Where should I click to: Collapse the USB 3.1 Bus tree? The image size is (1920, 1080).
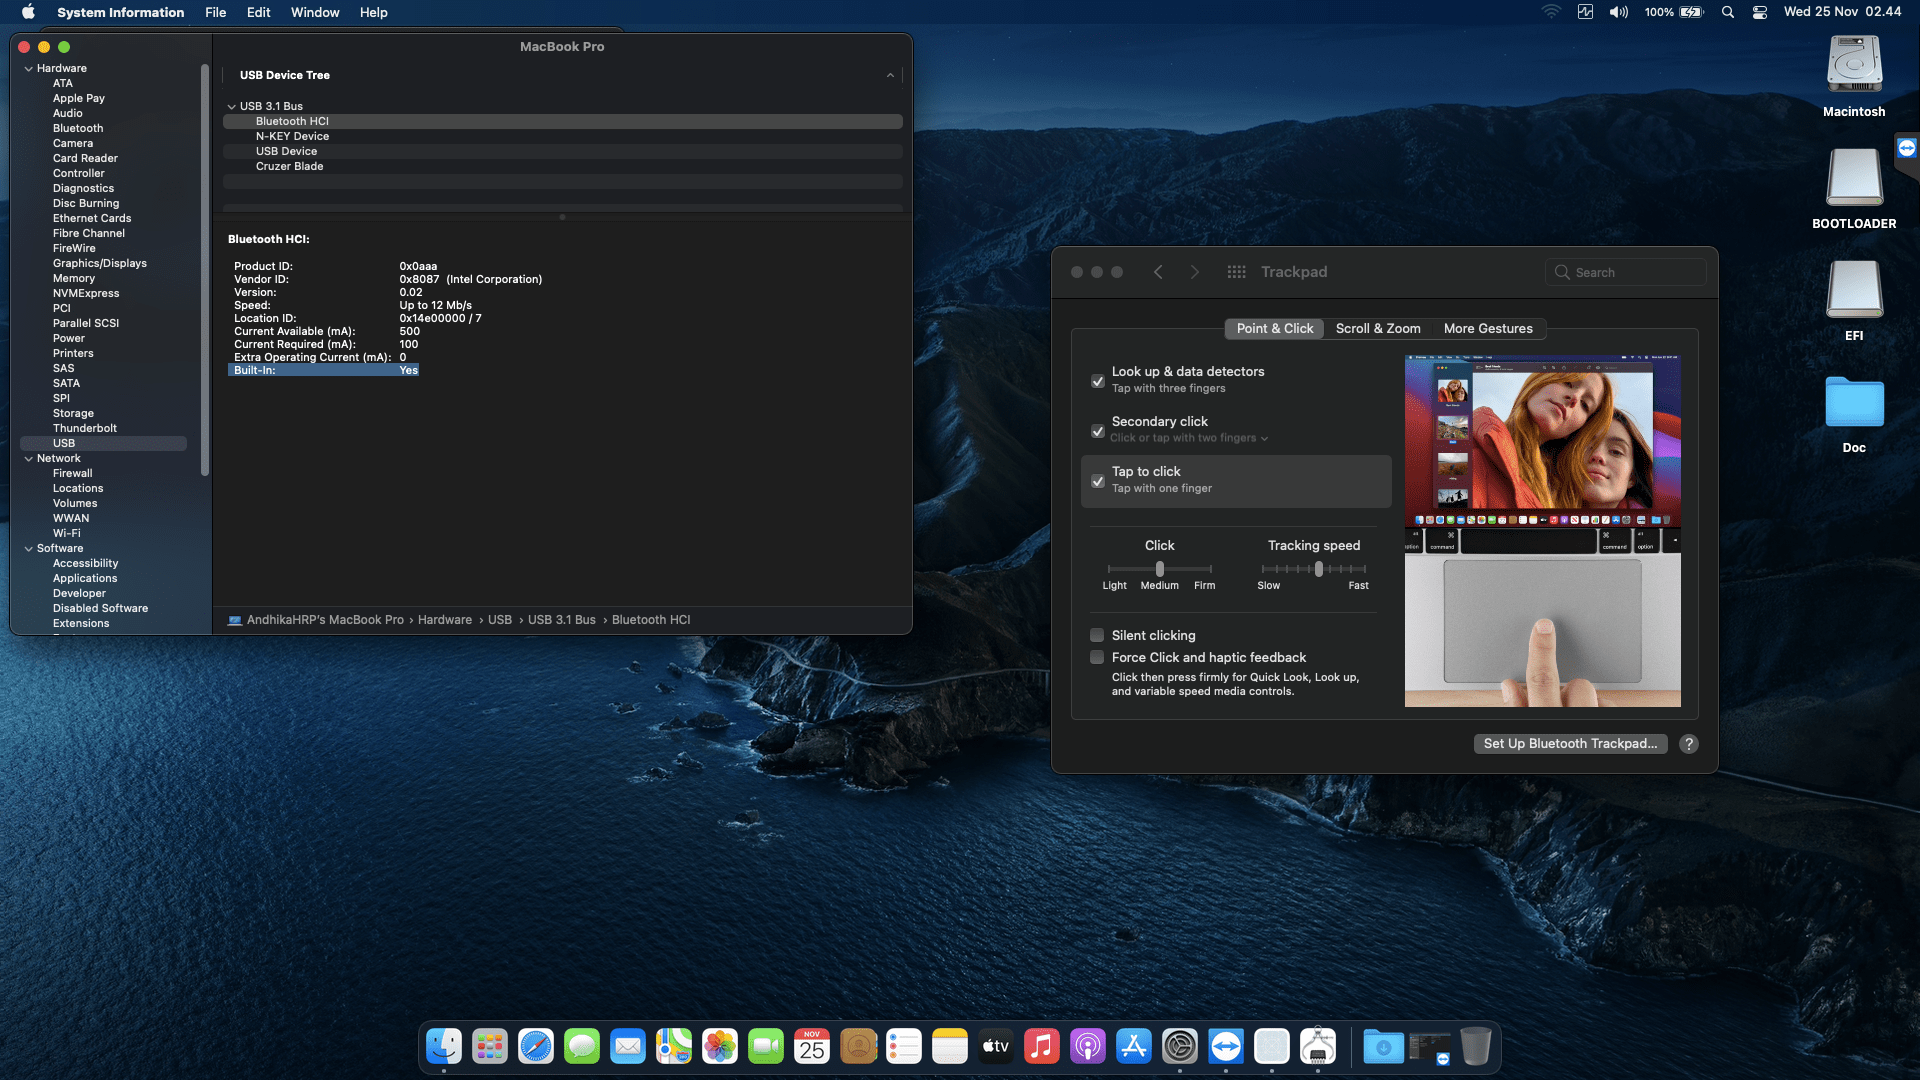pyautogui.click(x=232, y=106)
